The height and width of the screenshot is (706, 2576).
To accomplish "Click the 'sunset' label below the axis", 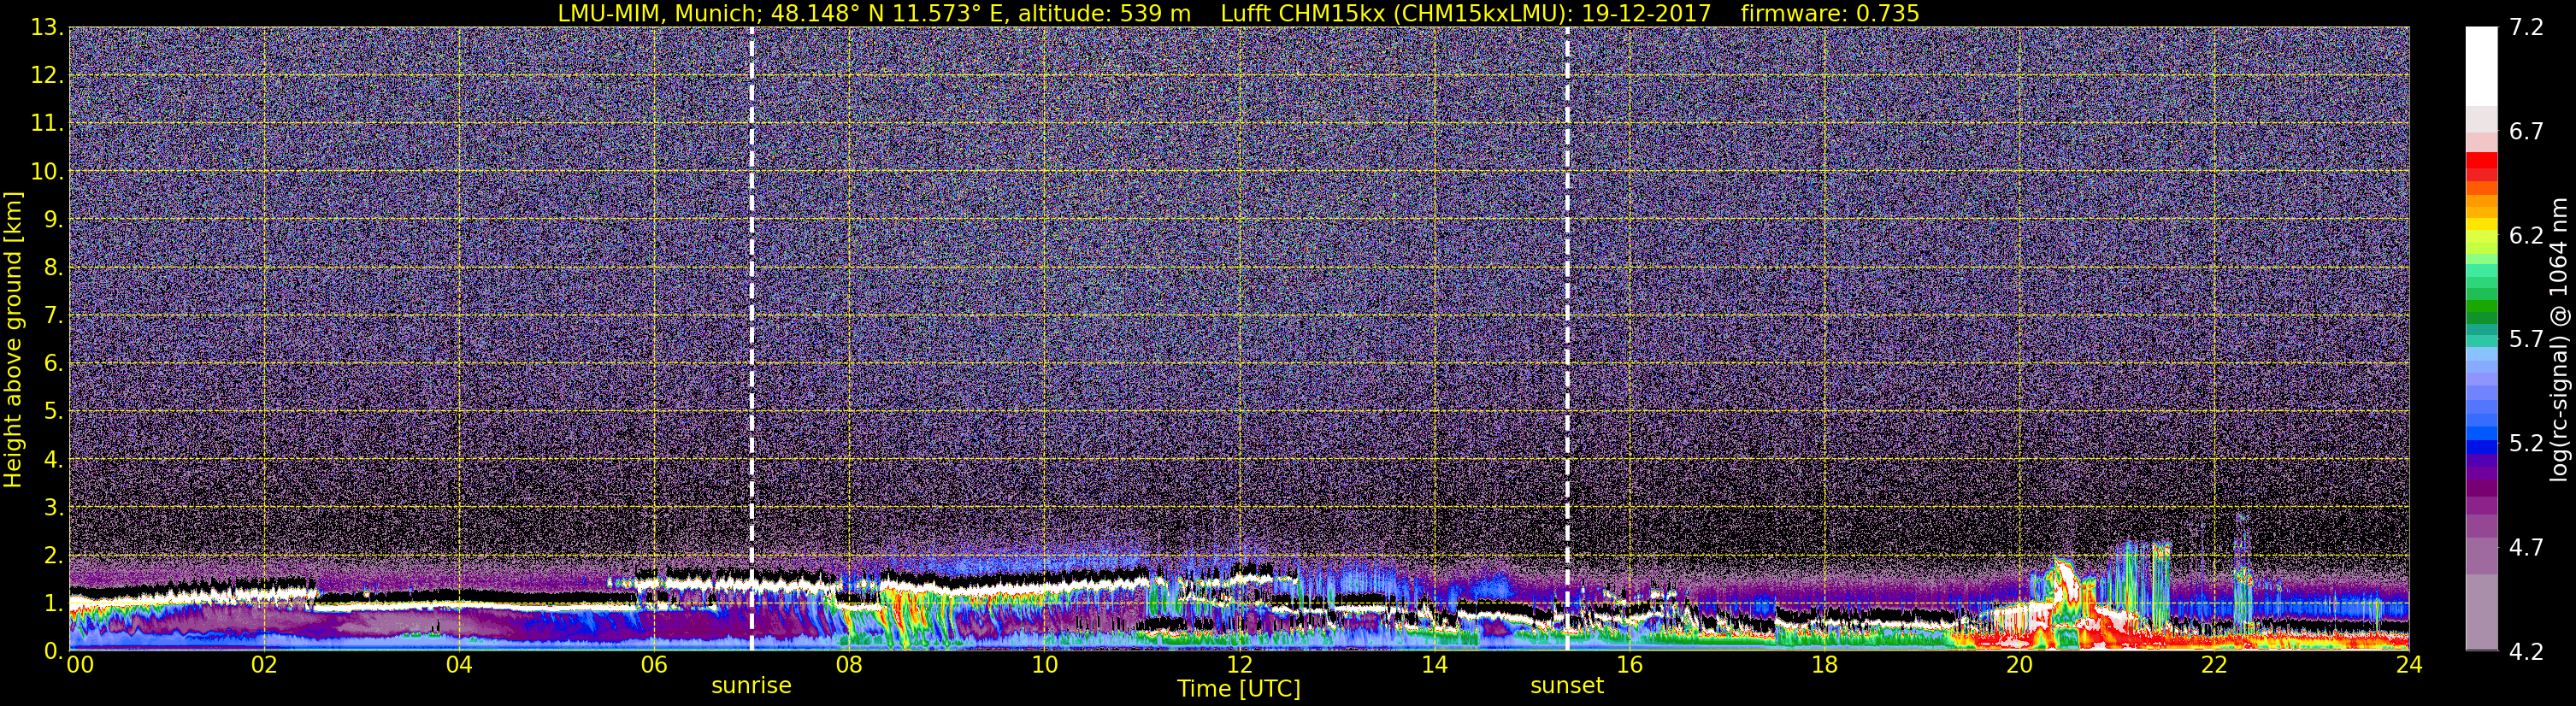I will tap(1566, 686).
